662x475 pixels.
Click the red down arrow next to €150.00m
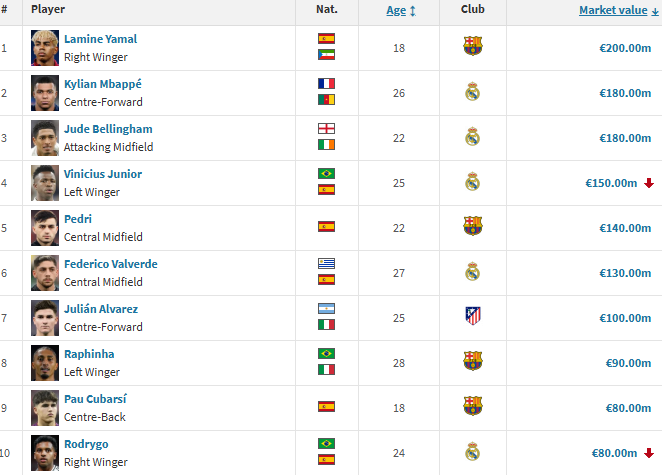[648, 183]
